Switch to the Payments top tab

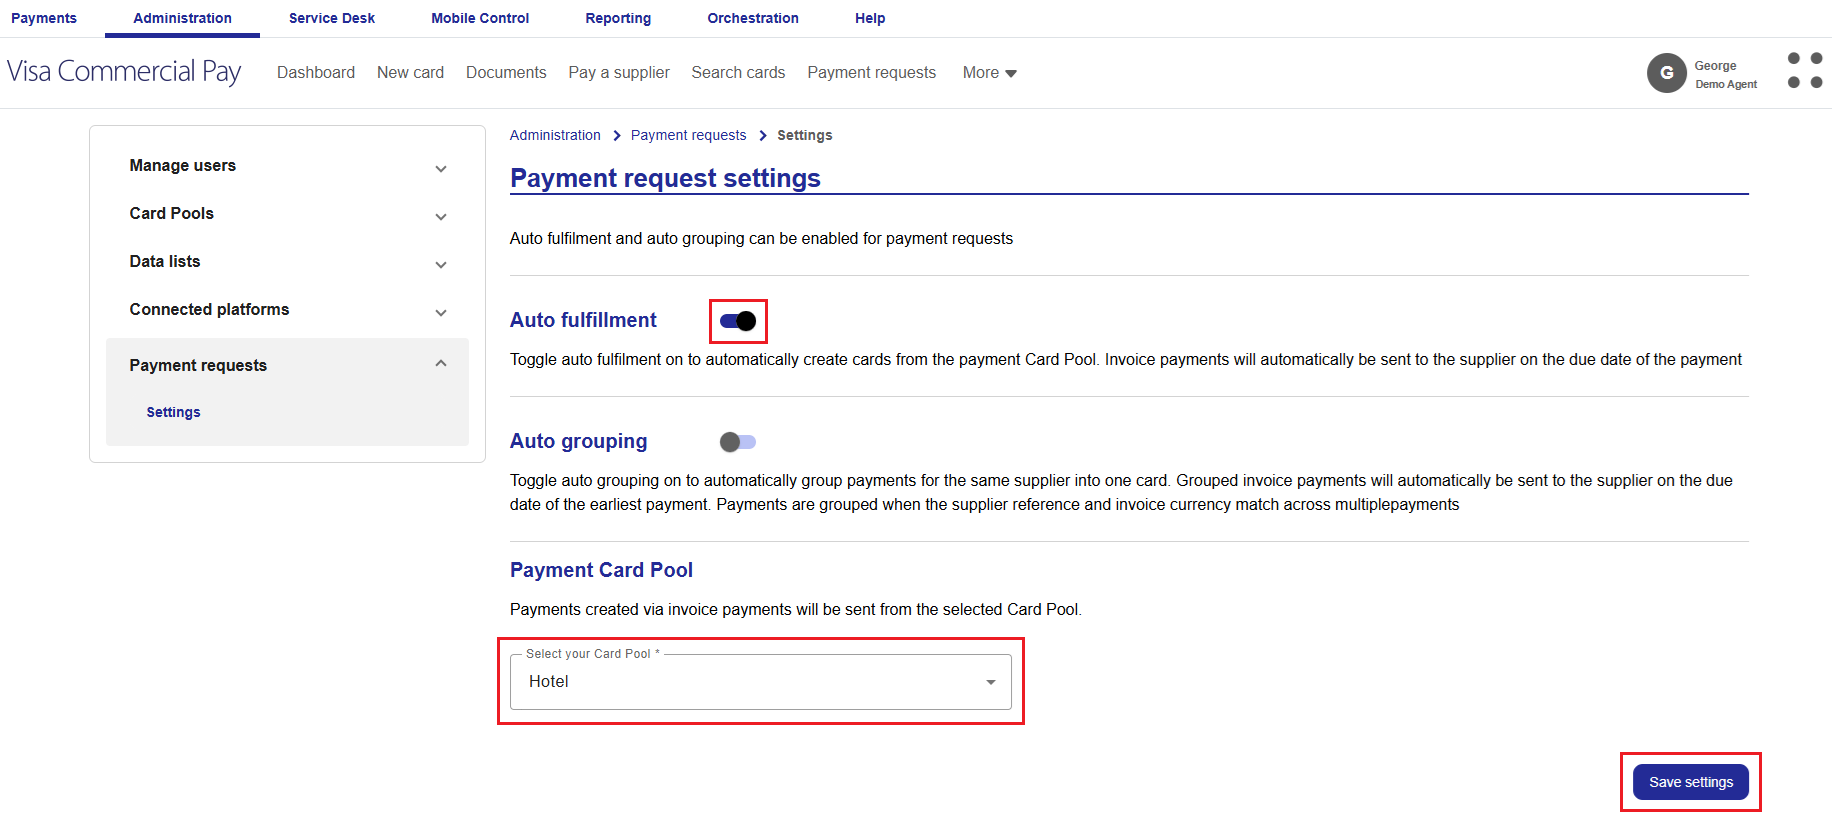44,18
